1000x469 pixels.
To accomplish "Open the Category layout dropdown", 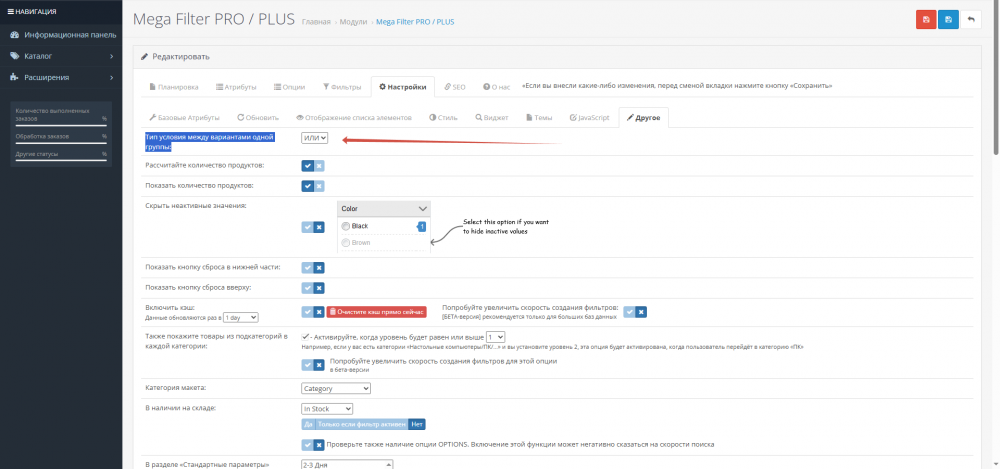I will pos(336,389).
